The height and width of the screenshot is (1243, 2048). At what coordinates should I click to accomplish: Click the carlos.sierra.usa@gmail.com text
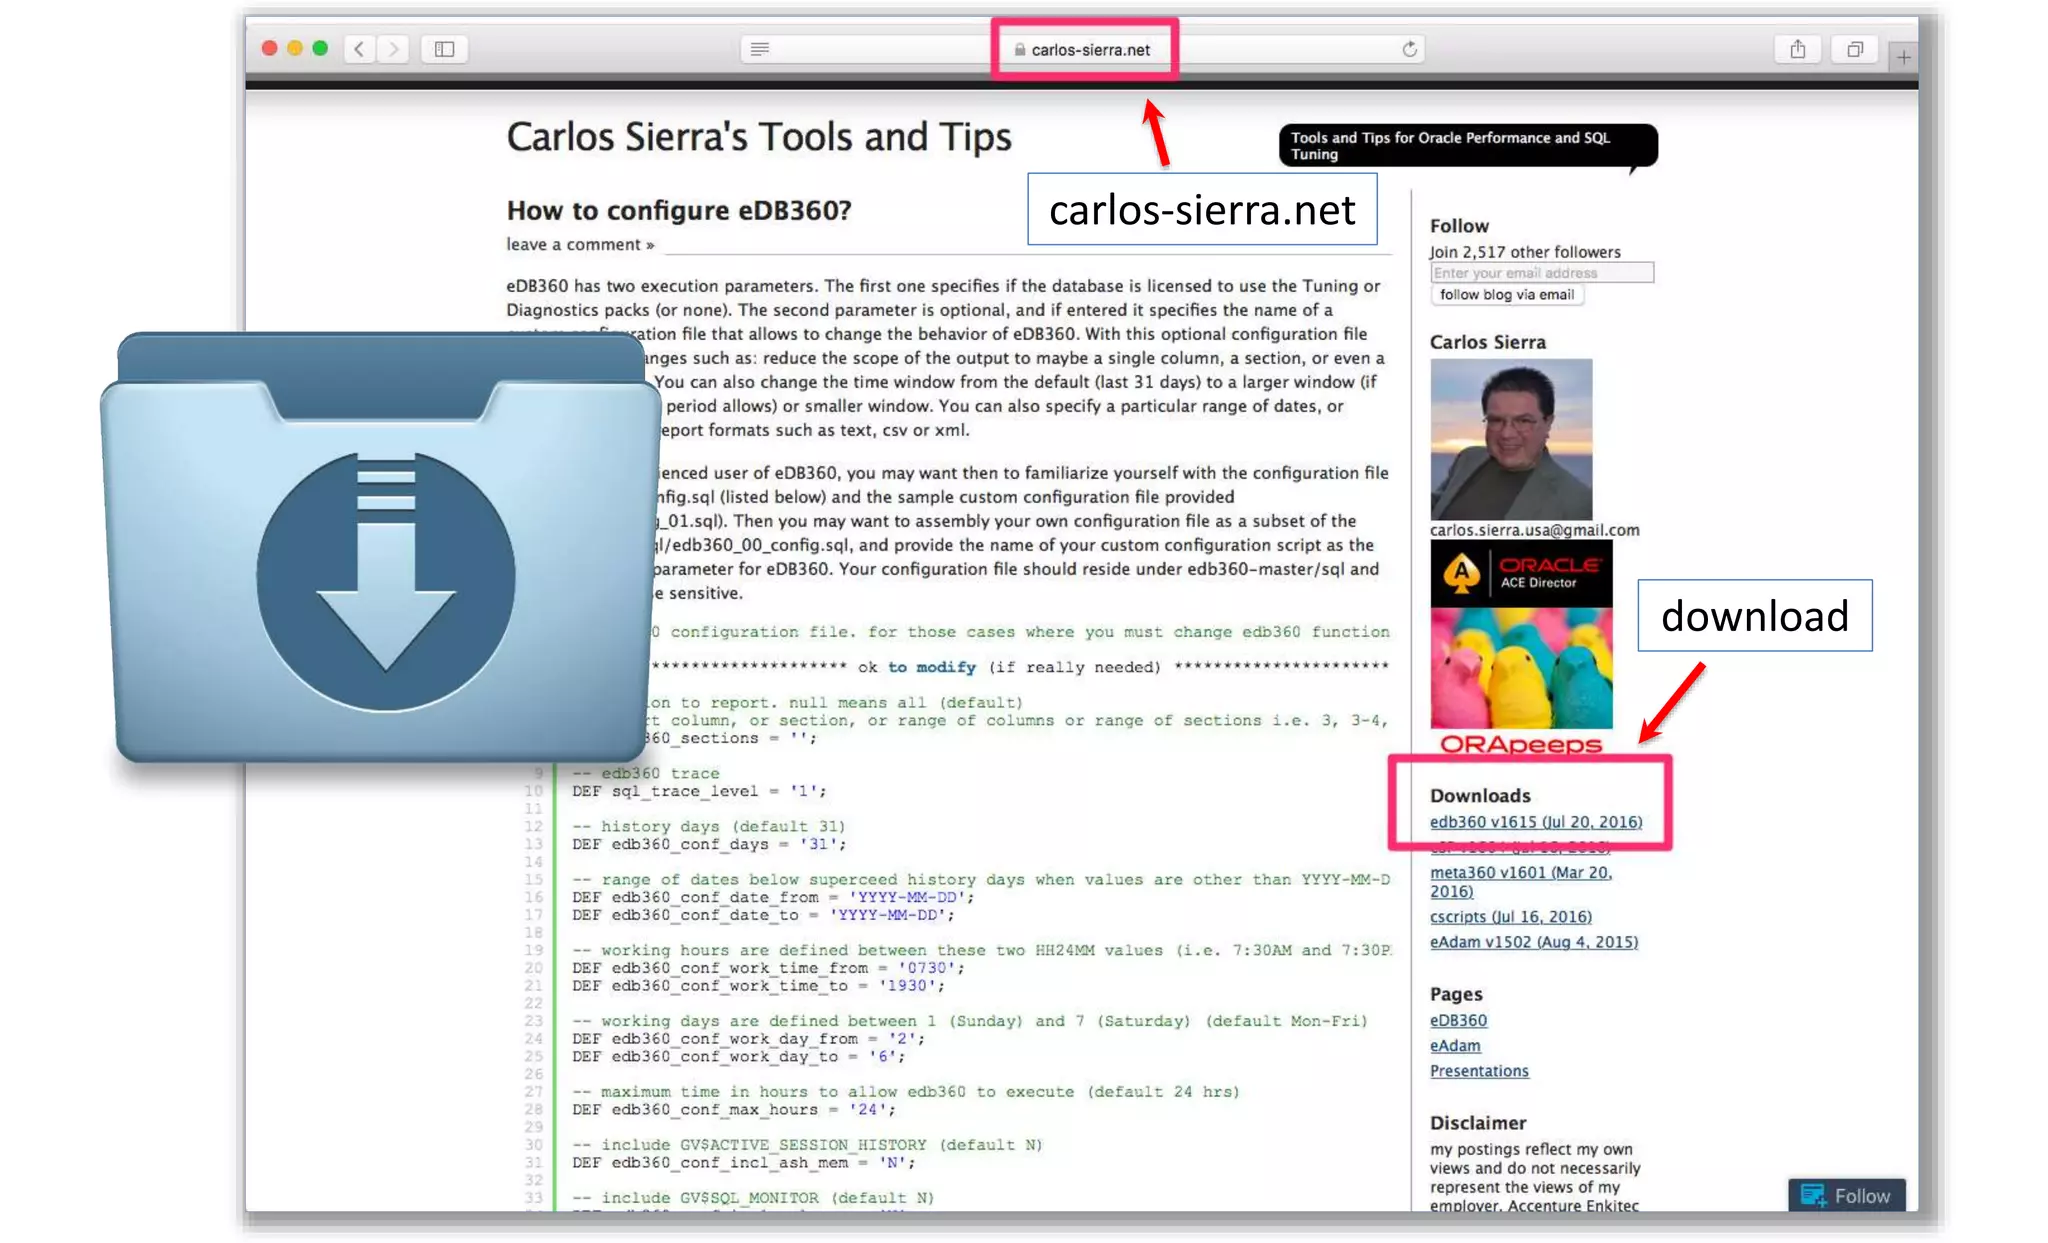point(1535,530)
